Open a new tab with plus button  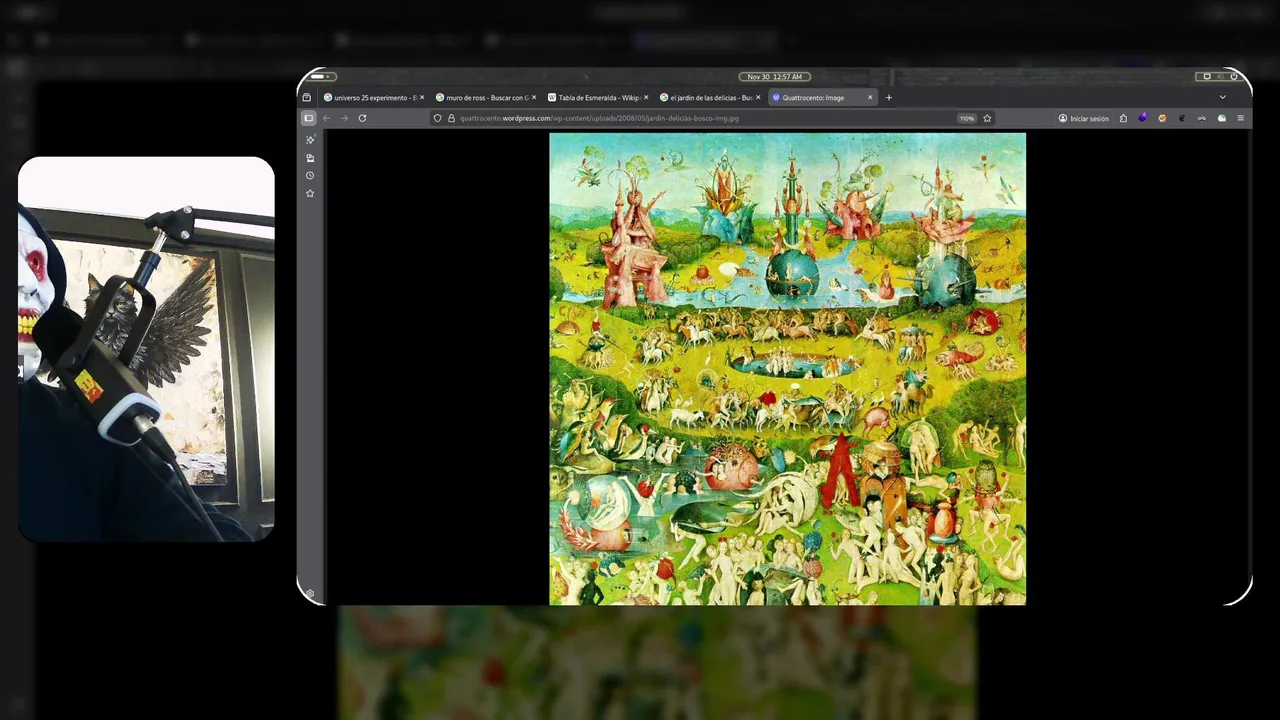(888, 97)
